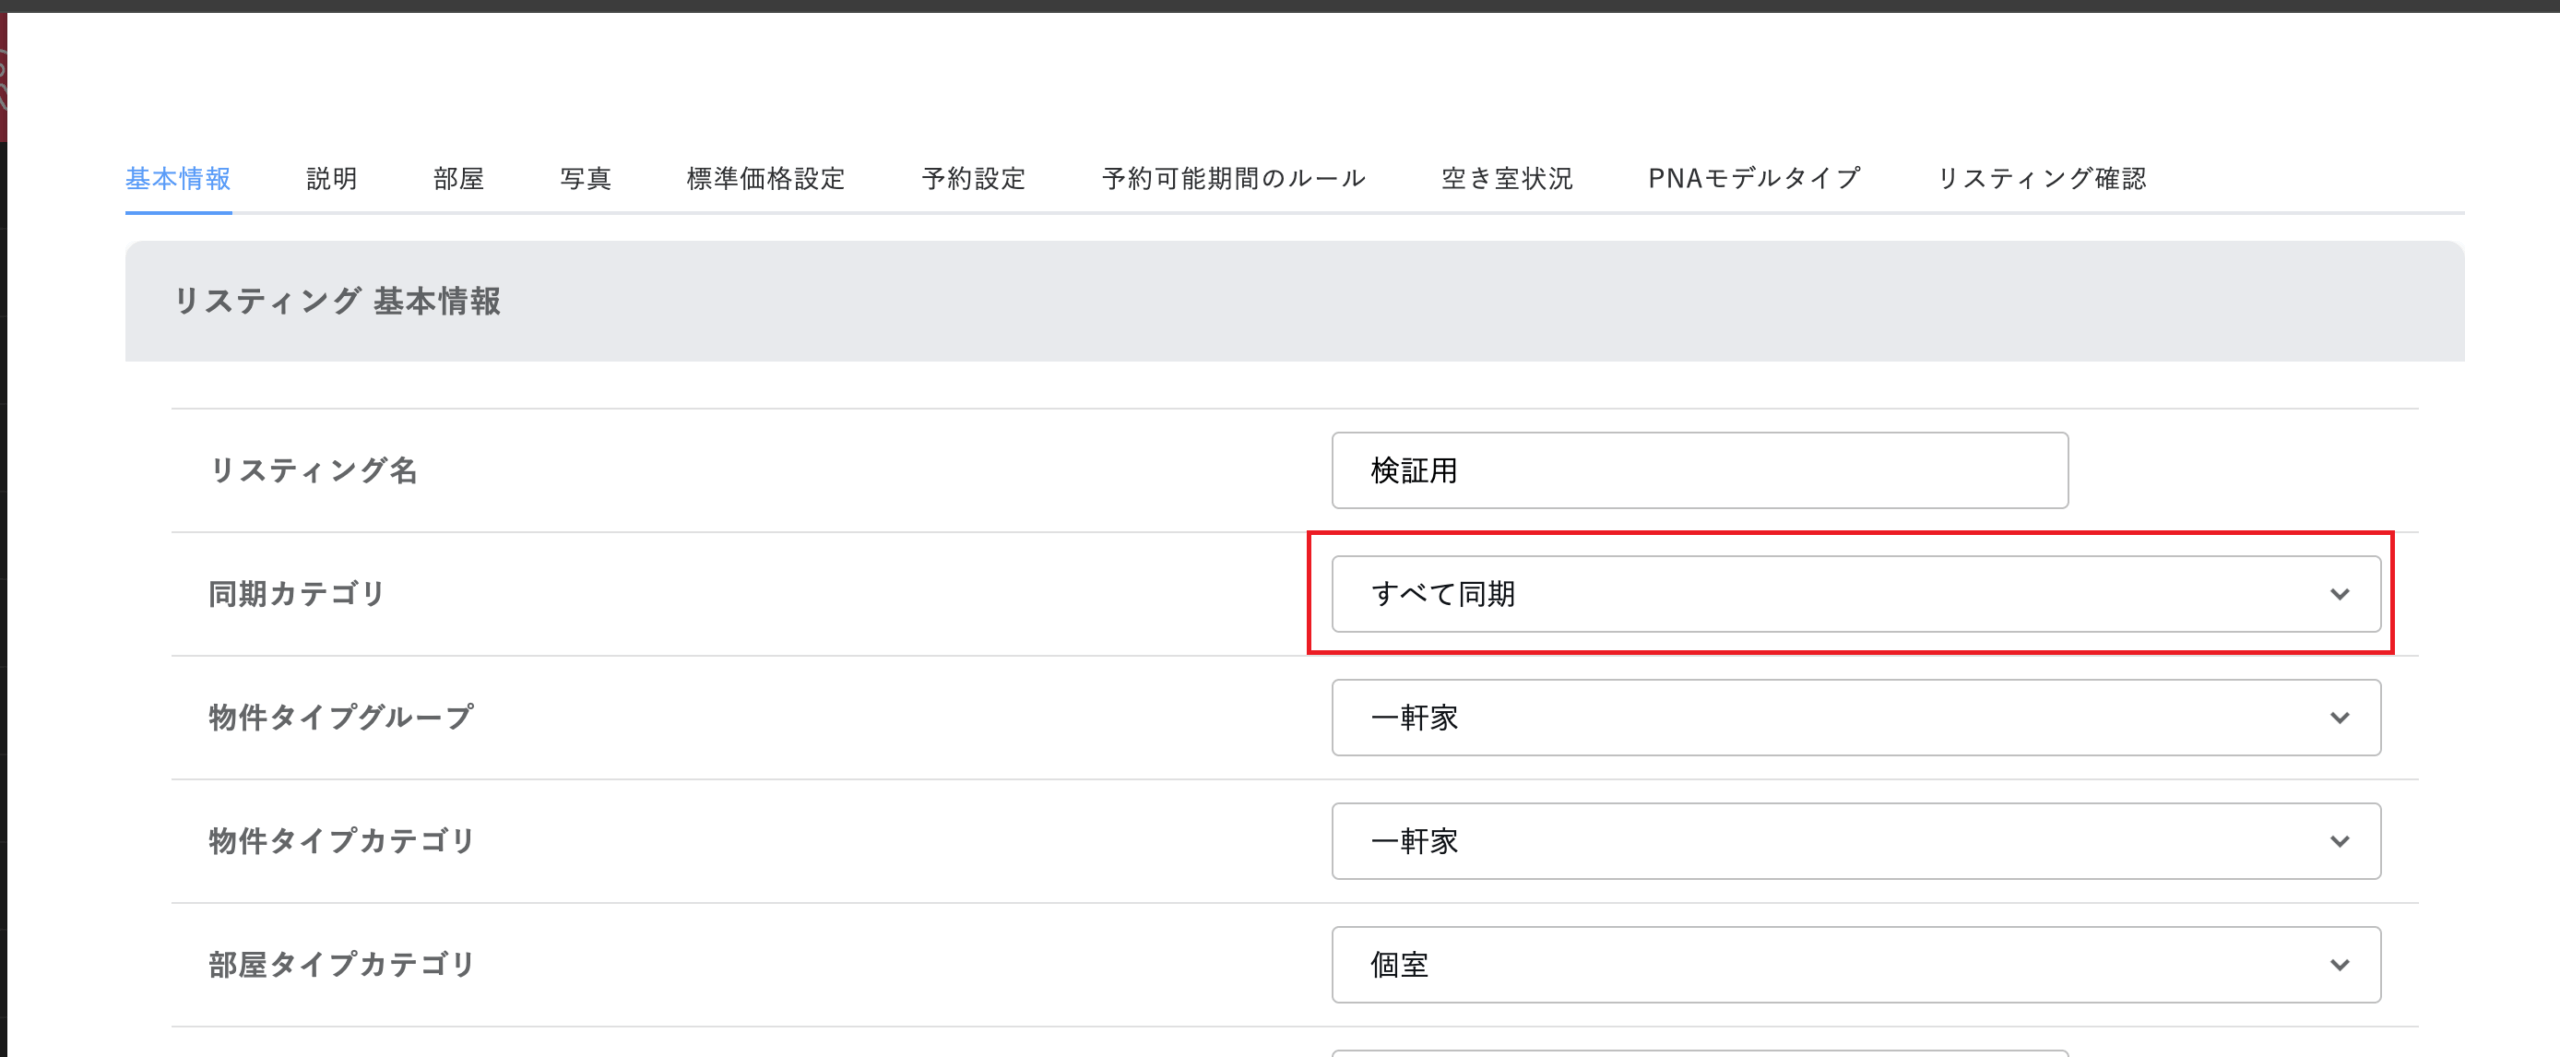This screenshot has height=1057, width=2560.
Task: Show the 空き室状況 tab
Action: (1507, 178)
